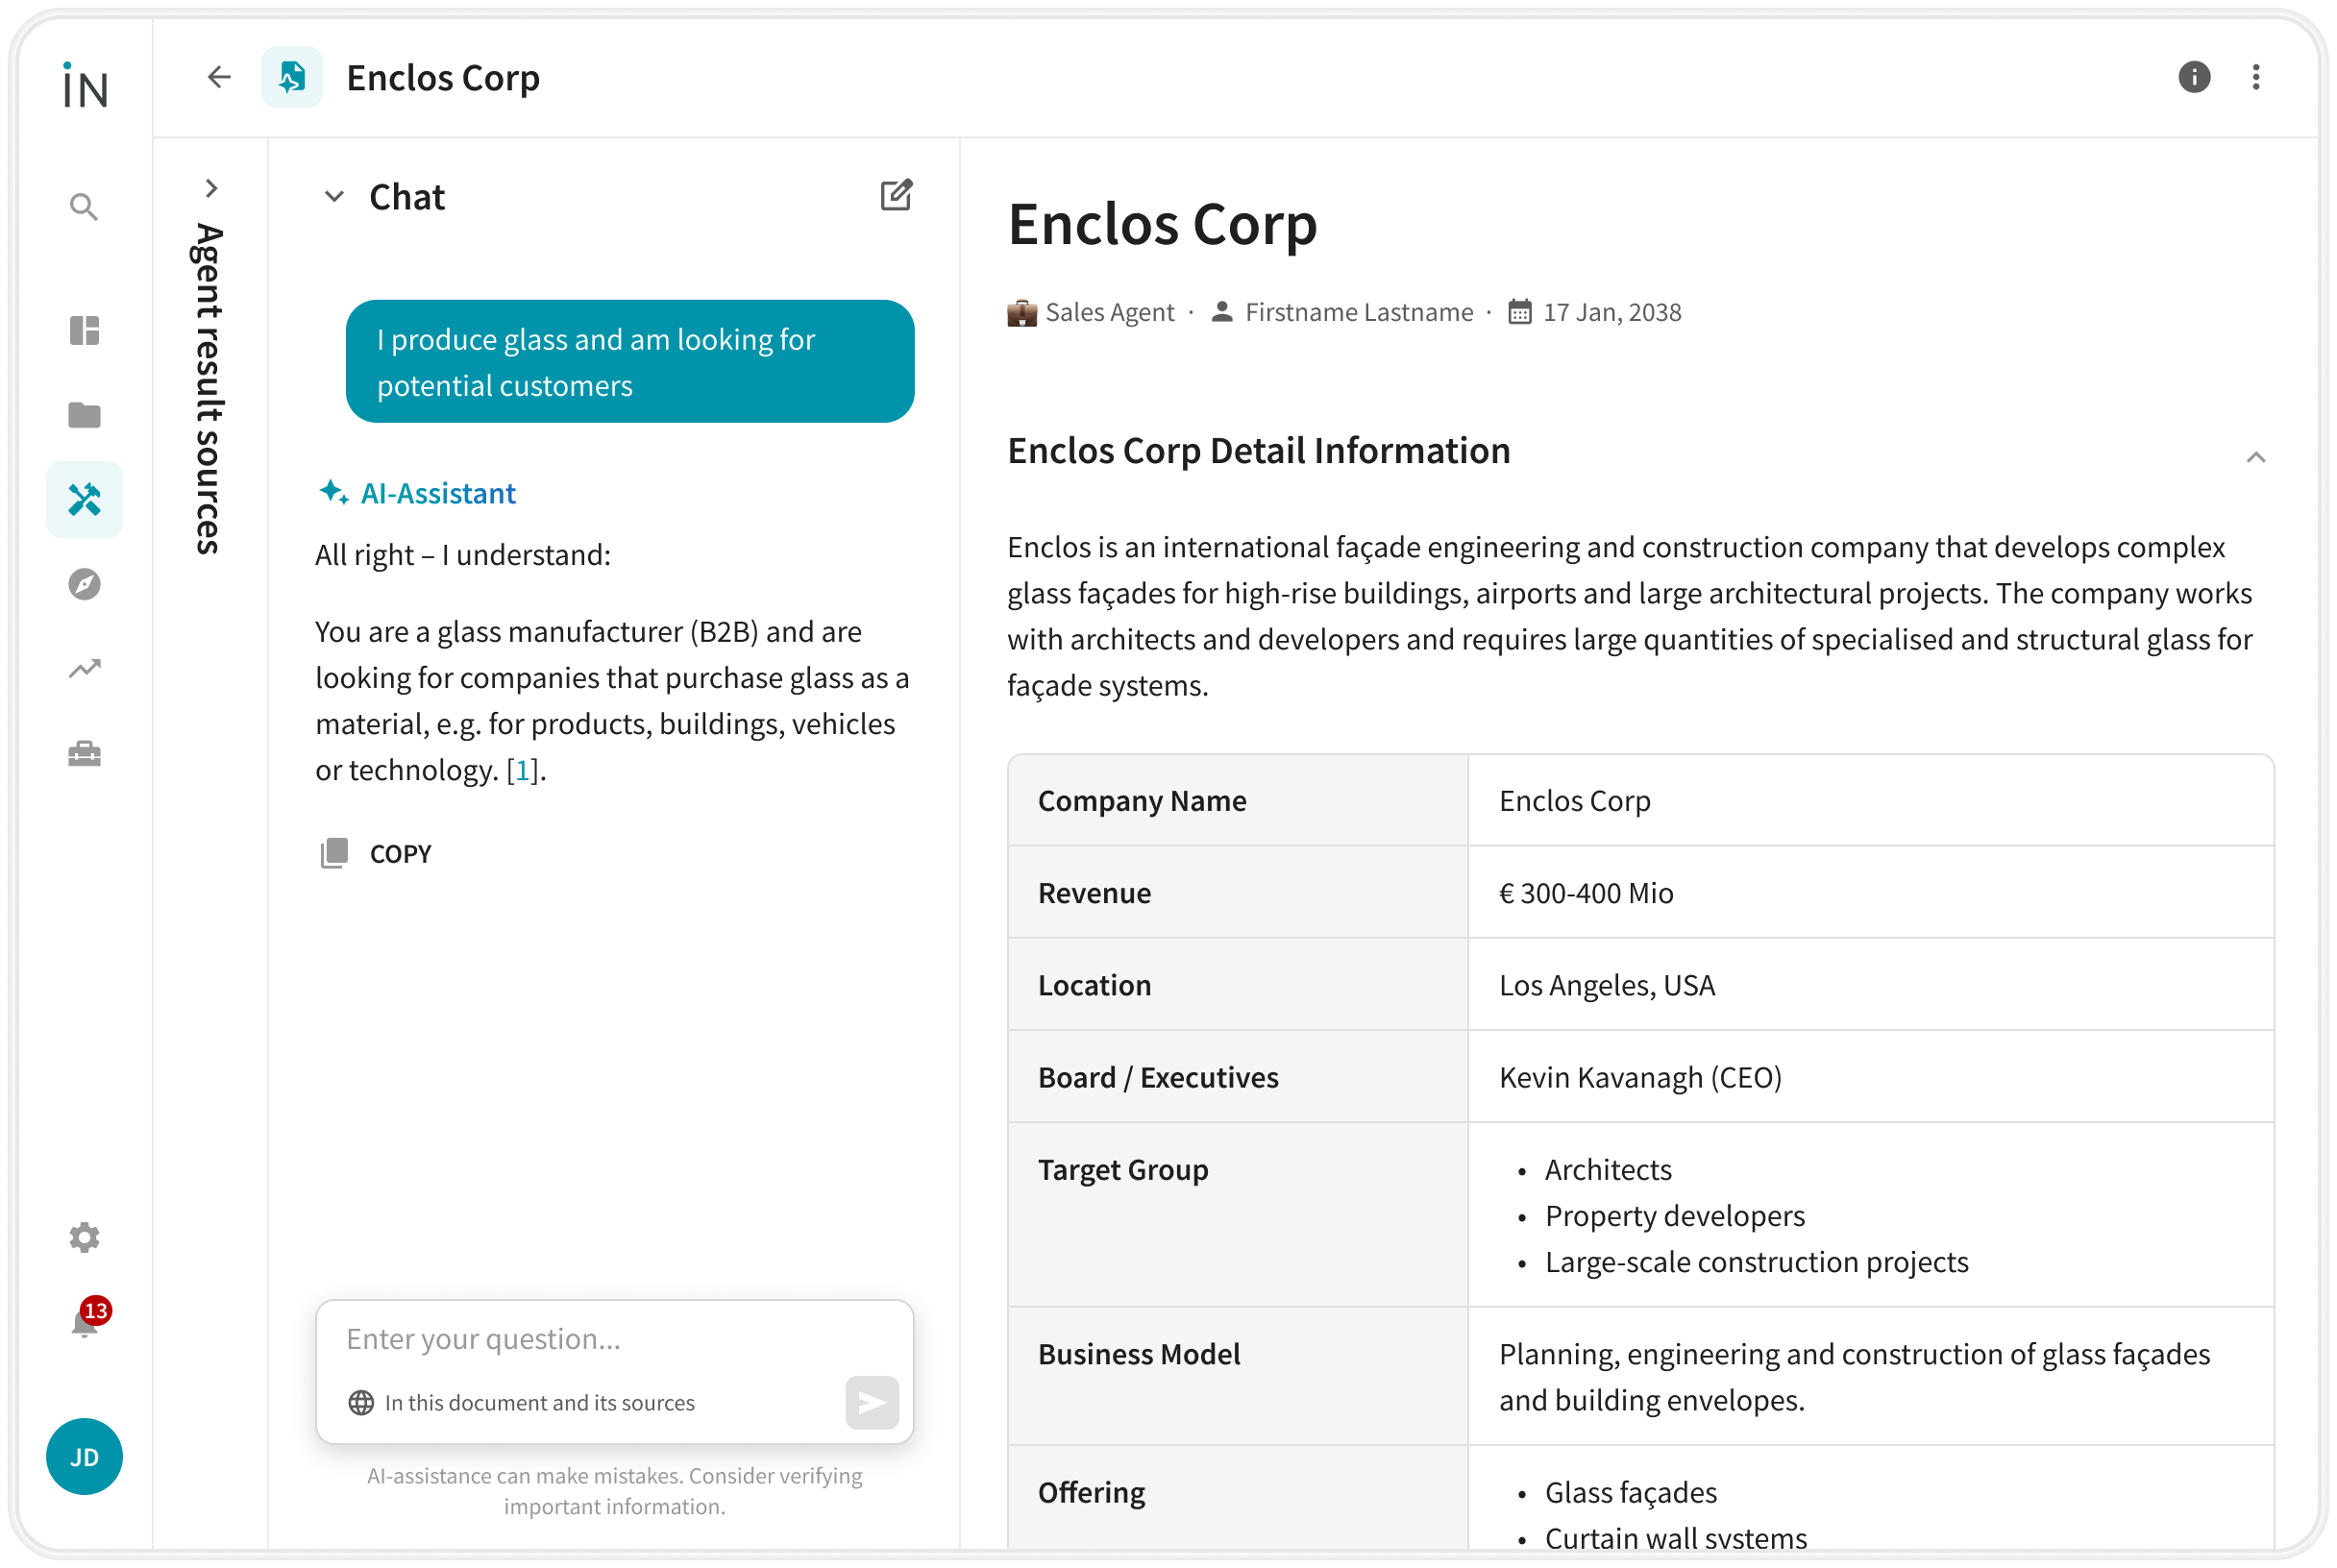The height and width of the screenshot is (1568, 2337).
Task: Click the info icon in header
Action: (2193, 77)
